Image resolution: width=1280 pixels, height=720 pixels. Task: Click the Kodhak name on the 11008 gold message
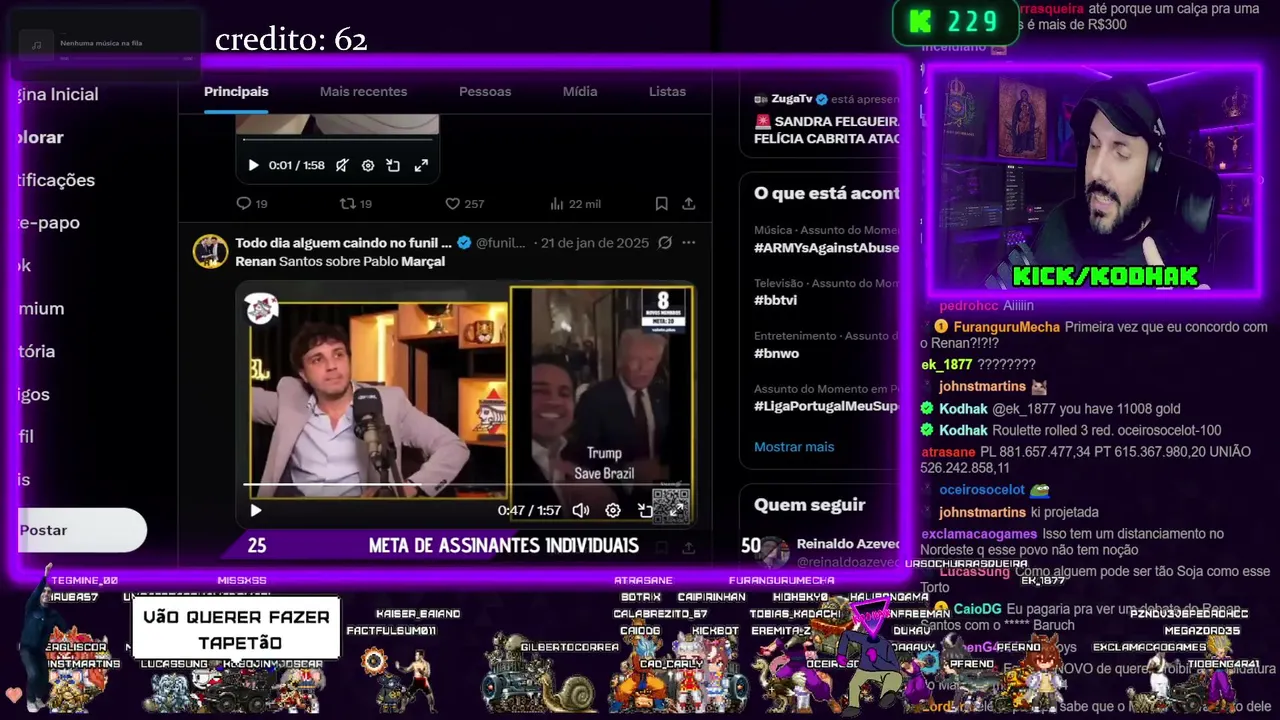[963, 409]
